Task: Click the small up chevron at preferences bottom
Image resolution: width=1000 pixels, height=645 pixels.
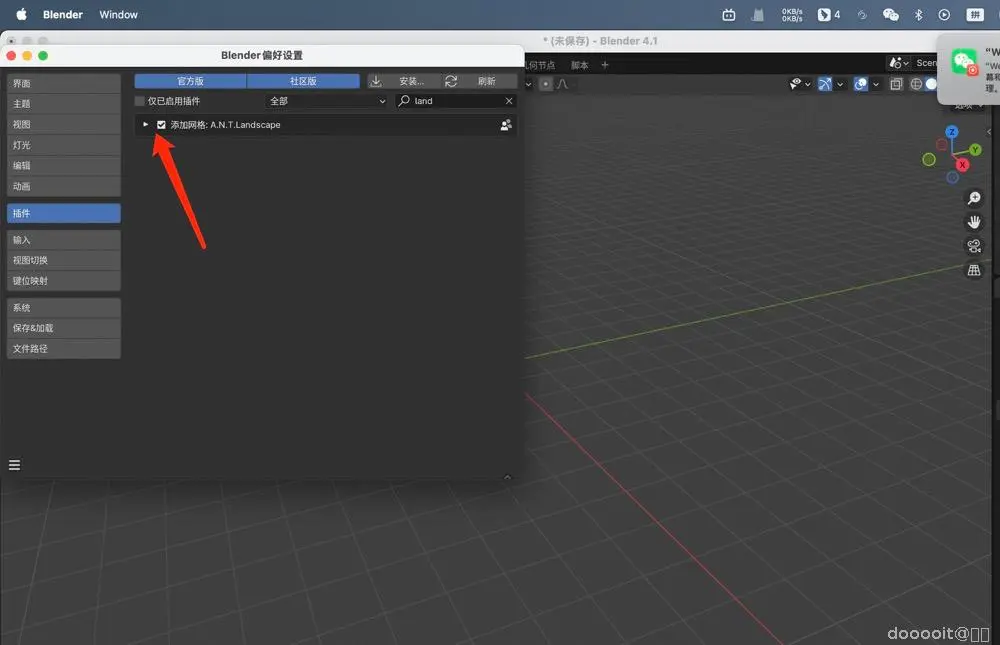Action: [x=508, y=477]
